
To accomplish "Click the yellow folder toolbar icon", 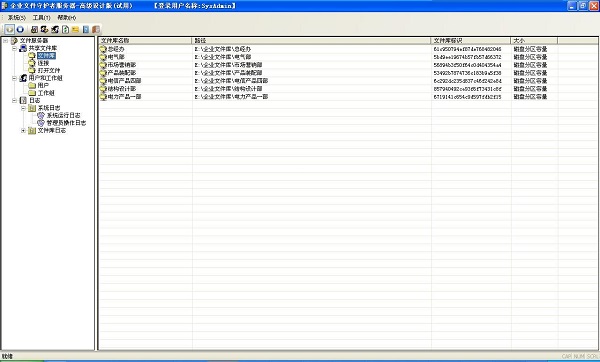I will pyautogui.click(x=75, y=29).
